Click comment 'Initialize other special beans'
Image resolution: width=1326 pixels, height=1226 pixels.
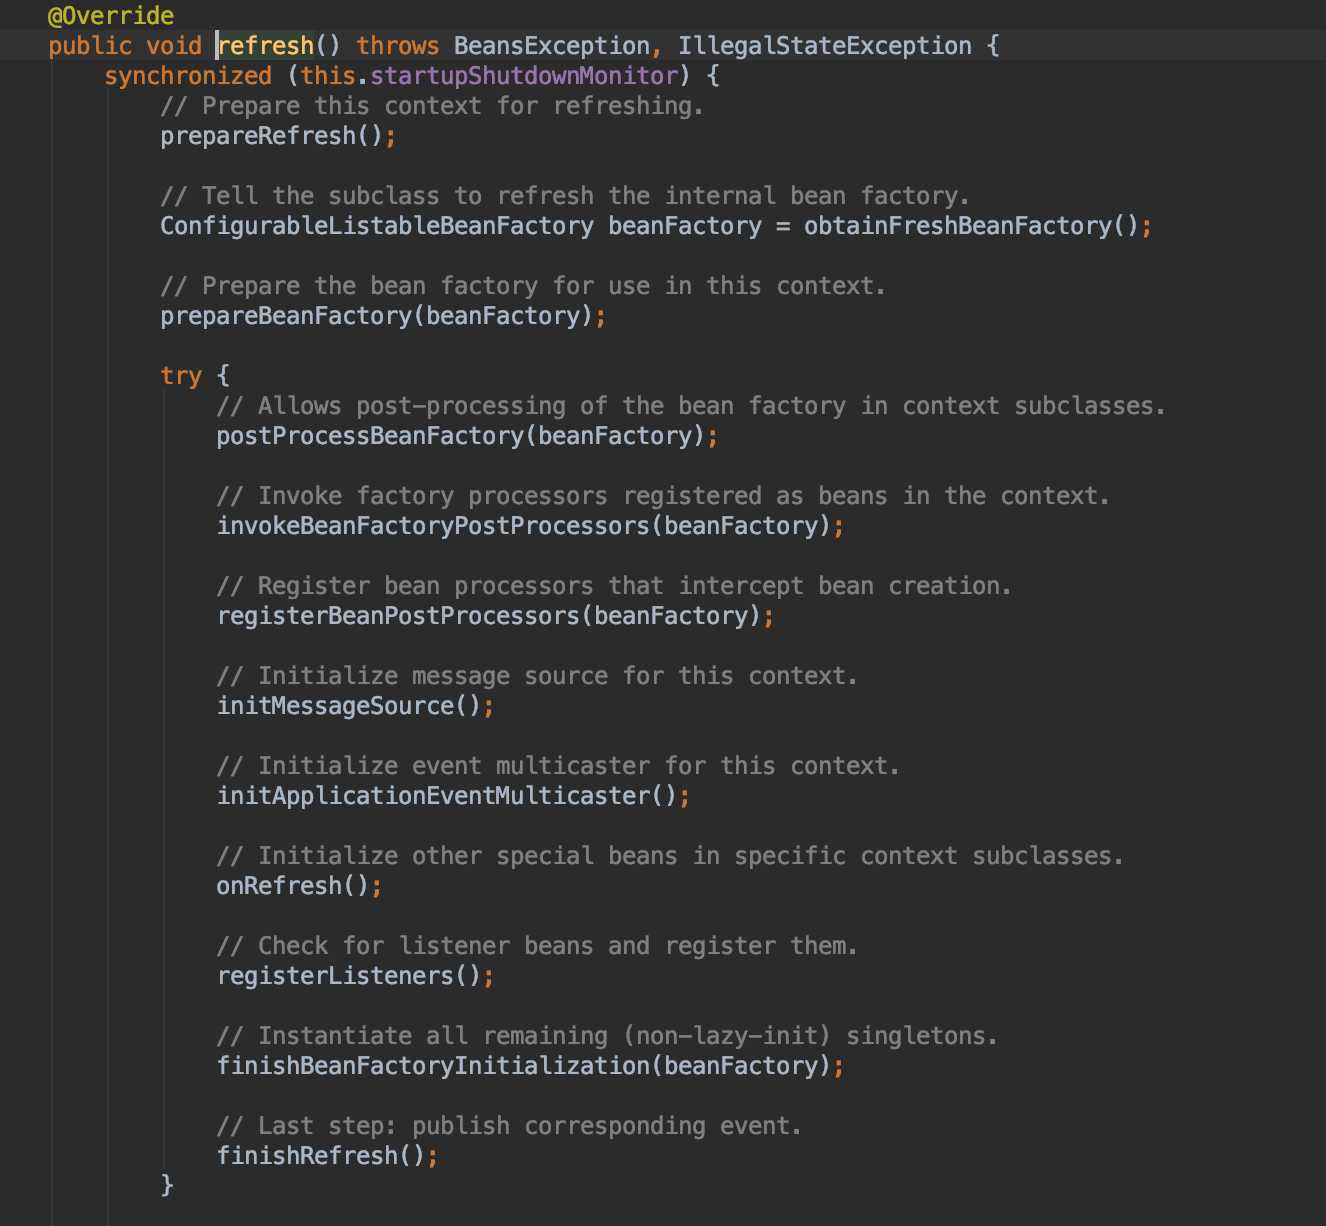click(x=670, y=856)
